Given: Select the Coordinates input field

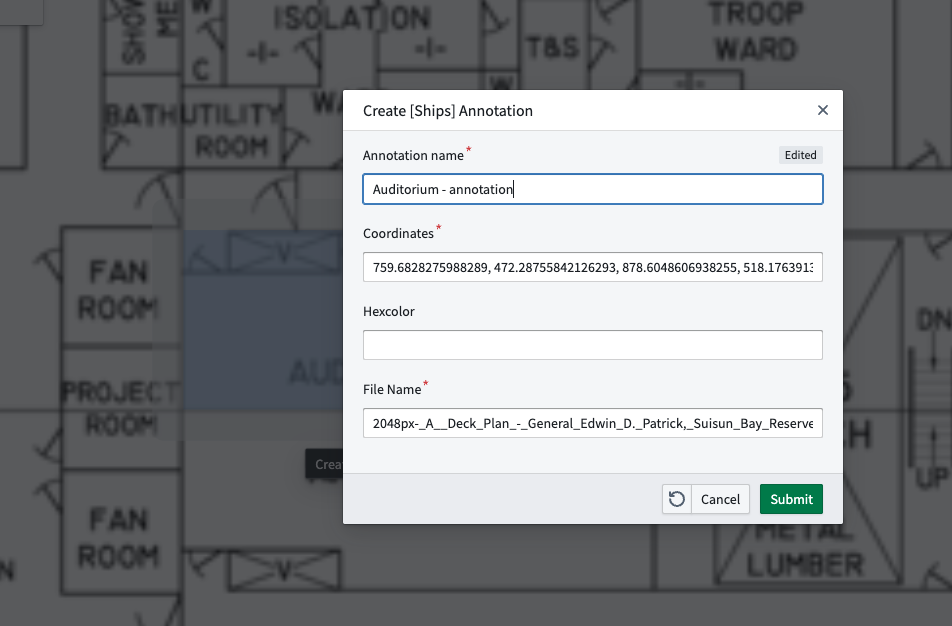Looking at the screenshot, I should click(x=593, y=267).
